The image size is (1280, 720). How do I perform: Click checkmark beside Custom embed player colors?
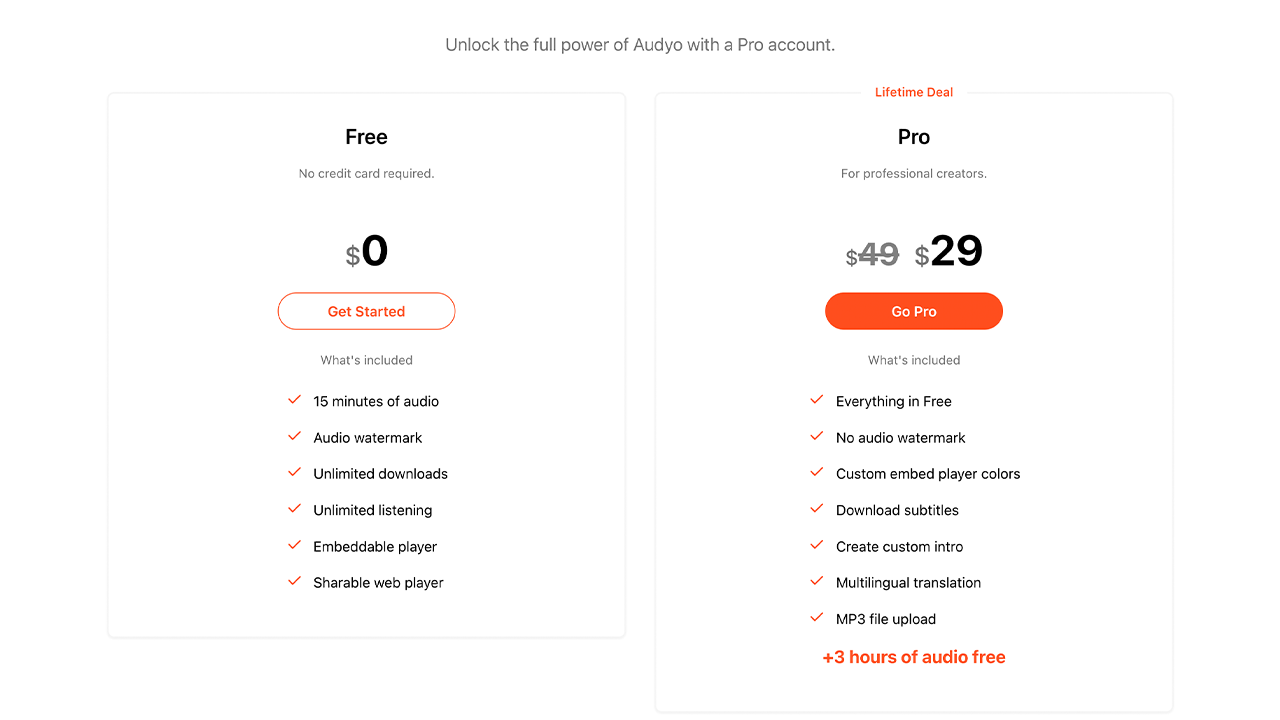pyautogui.click(x=817, y=472)
